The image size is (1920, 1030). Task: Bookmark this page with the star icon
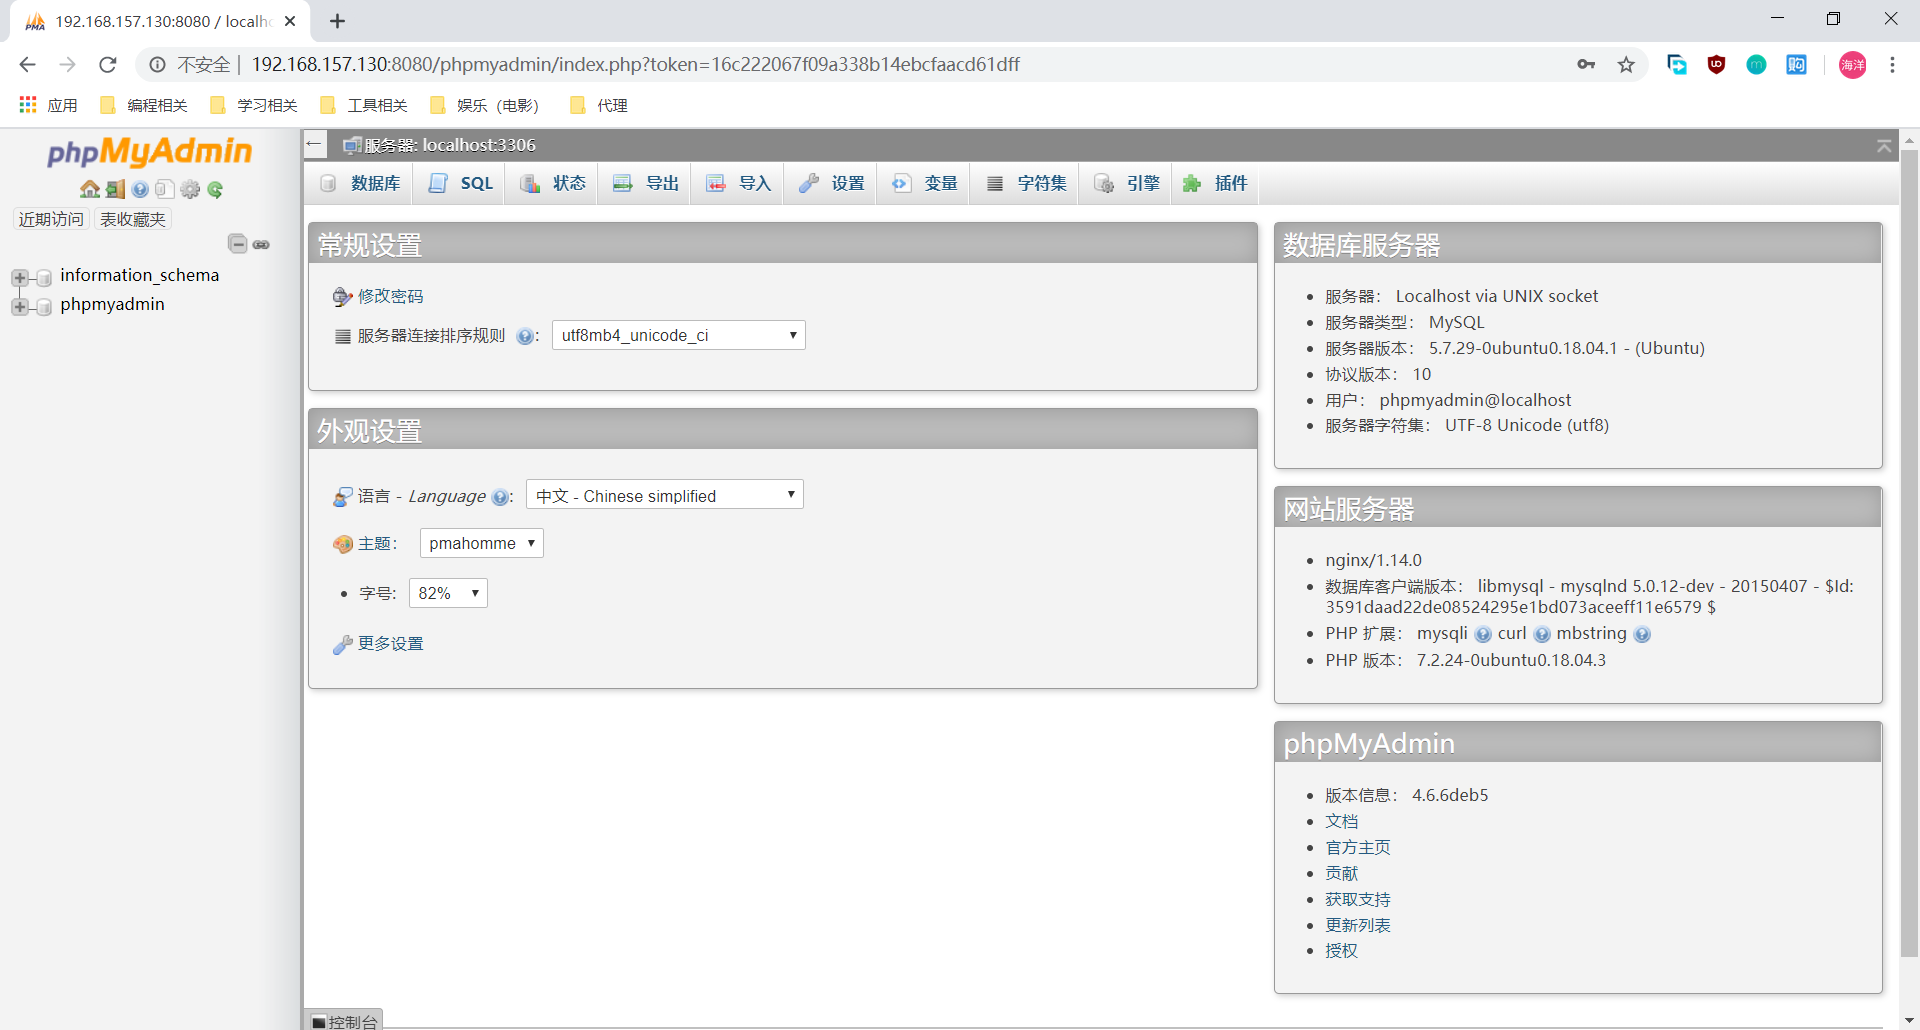[x=1626, y=65]
